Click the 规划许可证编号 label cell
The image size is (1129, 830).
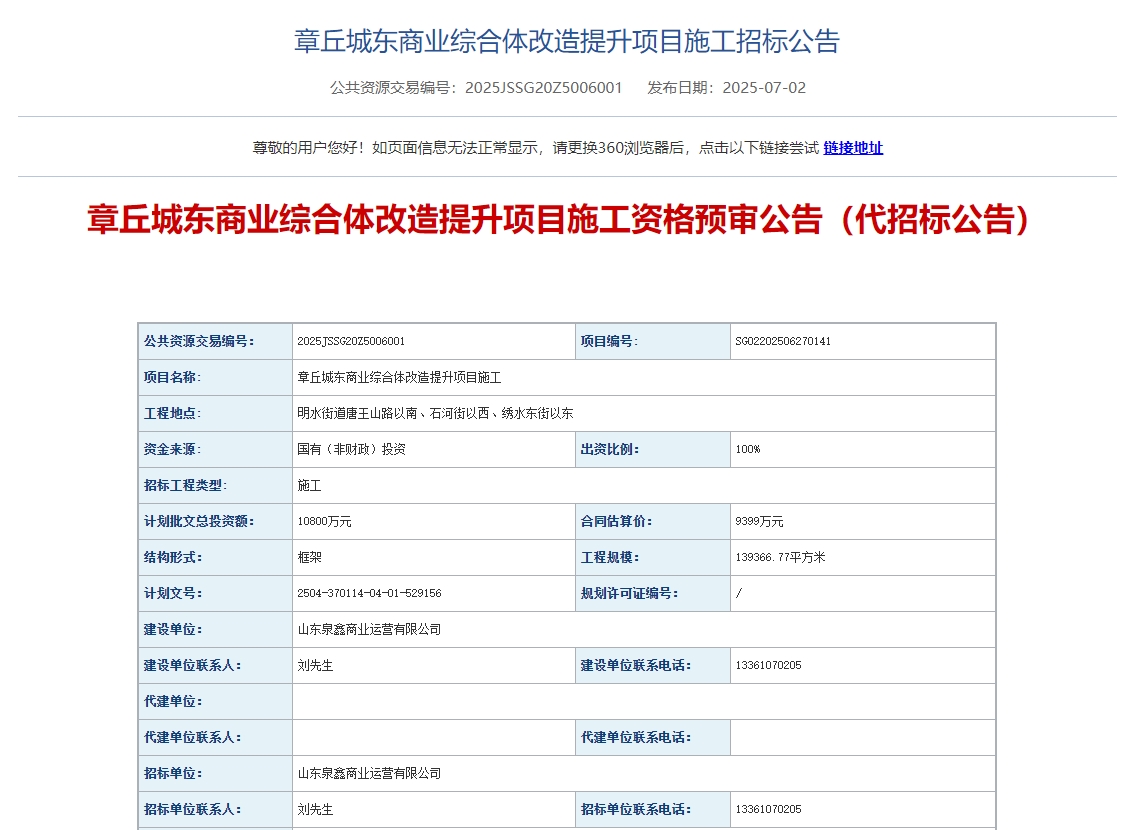pos(652,593)
